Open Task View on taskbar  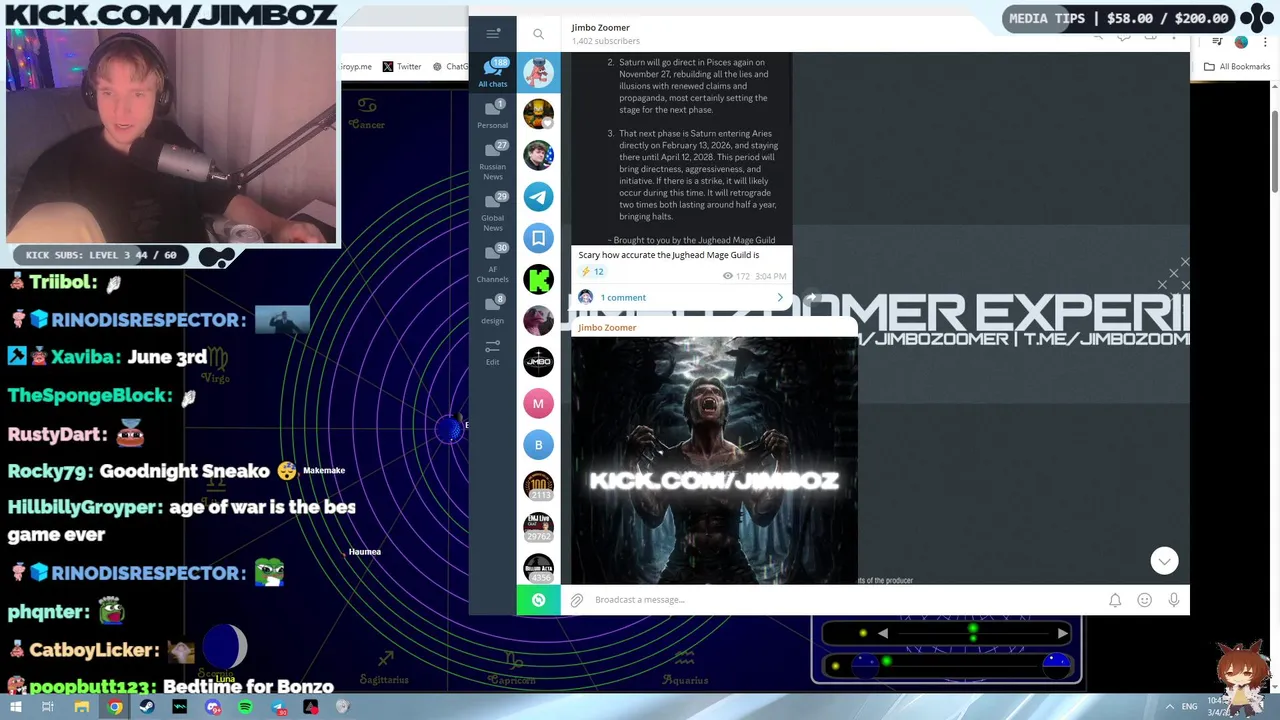tap(47, 707)
